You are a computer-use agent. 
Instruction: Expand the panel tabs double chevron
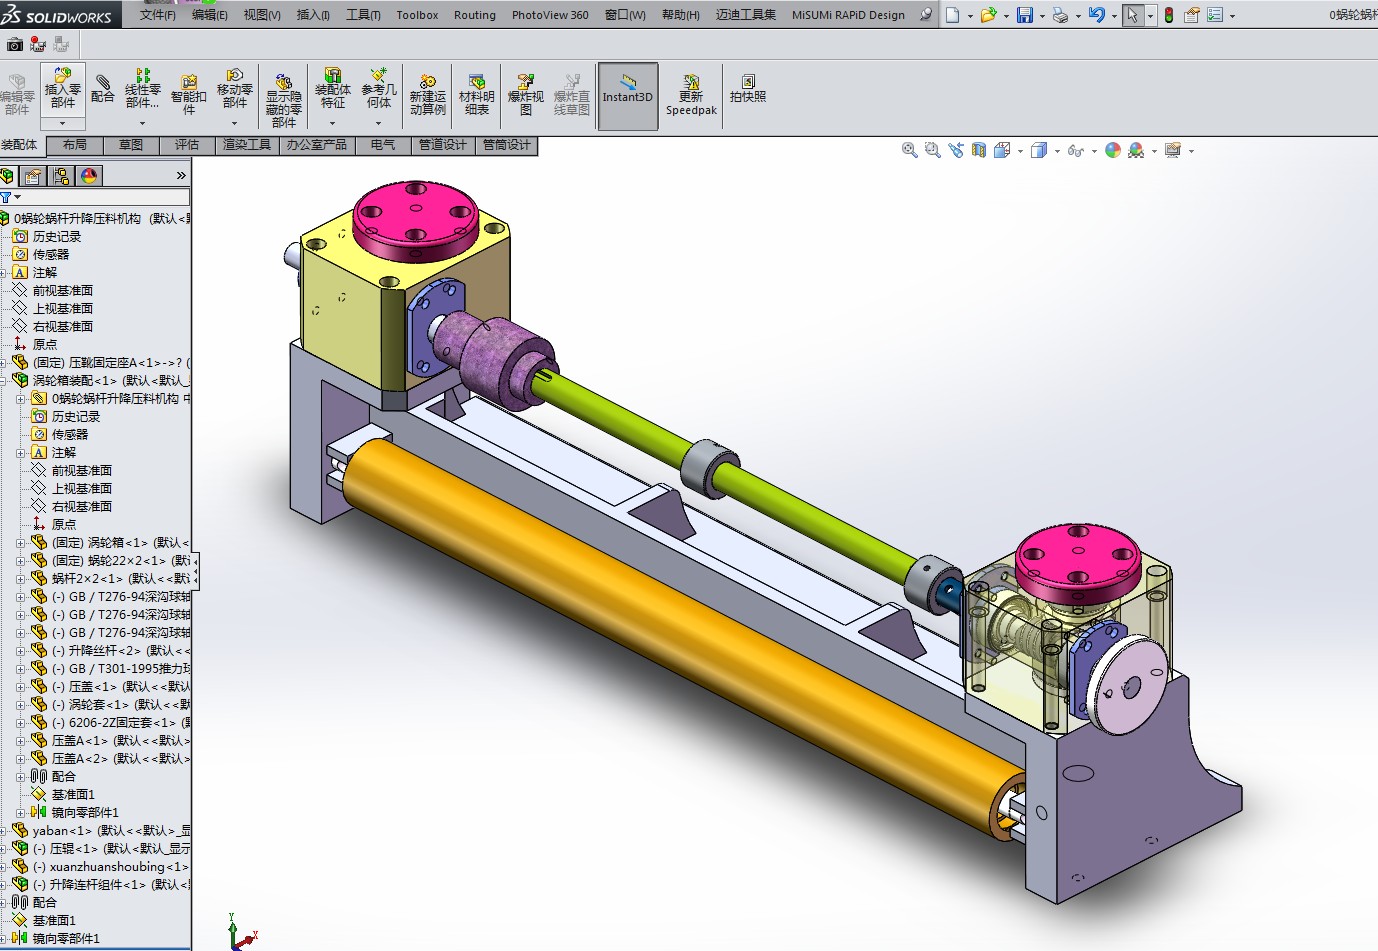point(181,176)
